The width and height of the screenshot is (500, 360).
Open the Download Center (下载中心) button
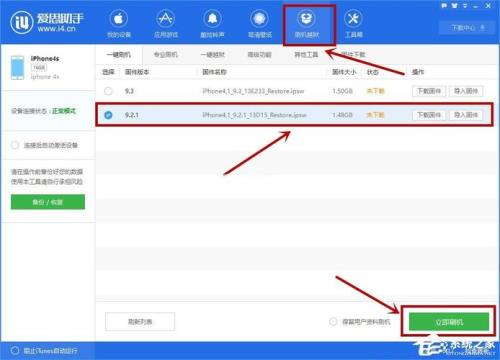tap(468, 28)
